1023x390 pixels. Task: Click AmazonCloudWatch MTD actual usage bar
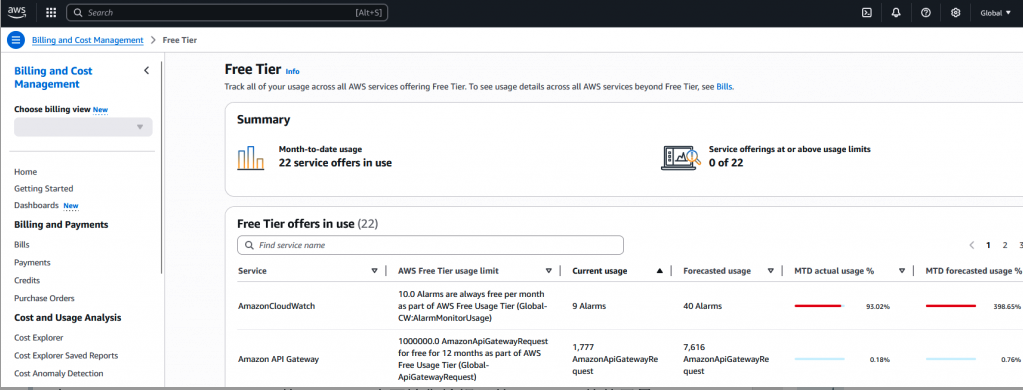coord(819,306)
